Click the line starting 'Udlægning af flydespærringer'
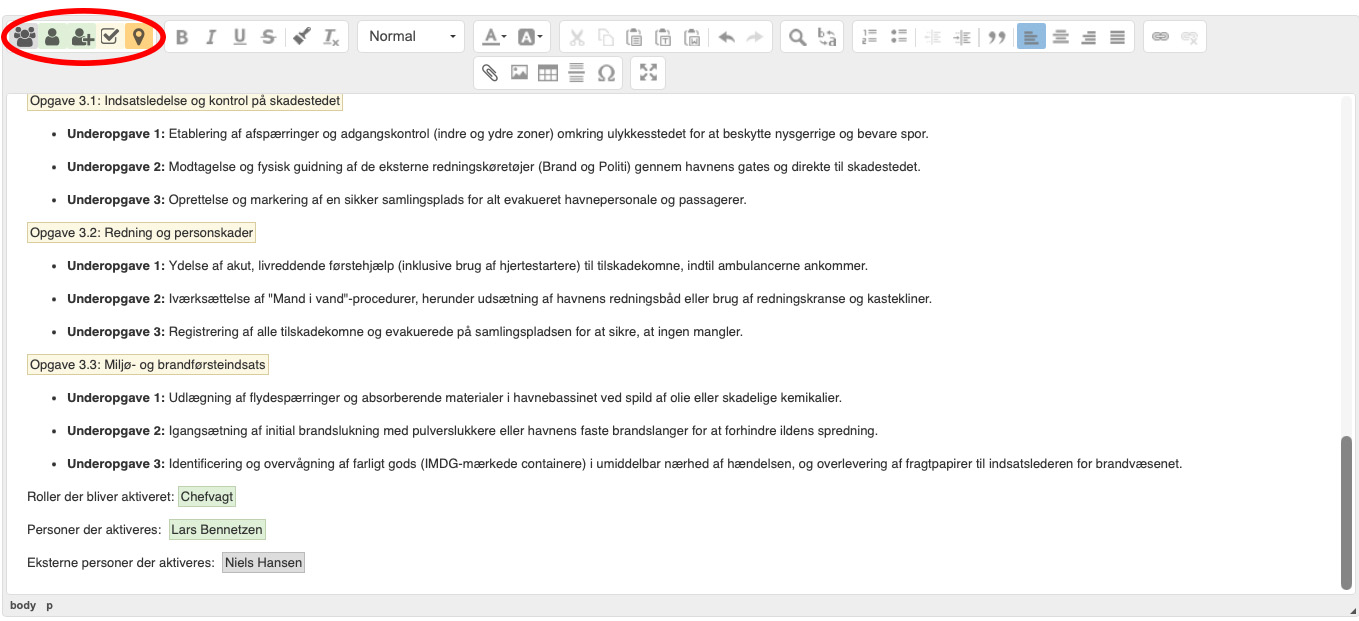The height and width of the screenshot is (621, 1359). (454, 398)
